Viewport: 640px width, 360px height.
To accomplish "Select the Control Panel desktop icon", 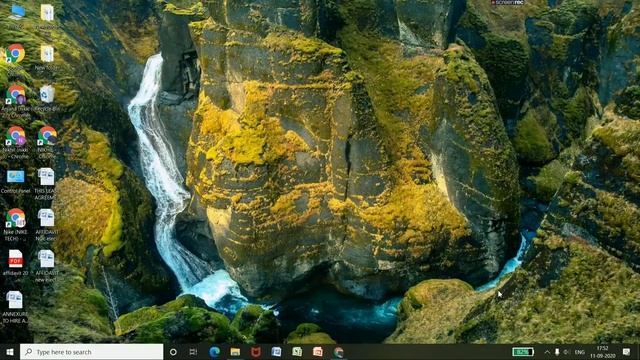I will [16, 181].
